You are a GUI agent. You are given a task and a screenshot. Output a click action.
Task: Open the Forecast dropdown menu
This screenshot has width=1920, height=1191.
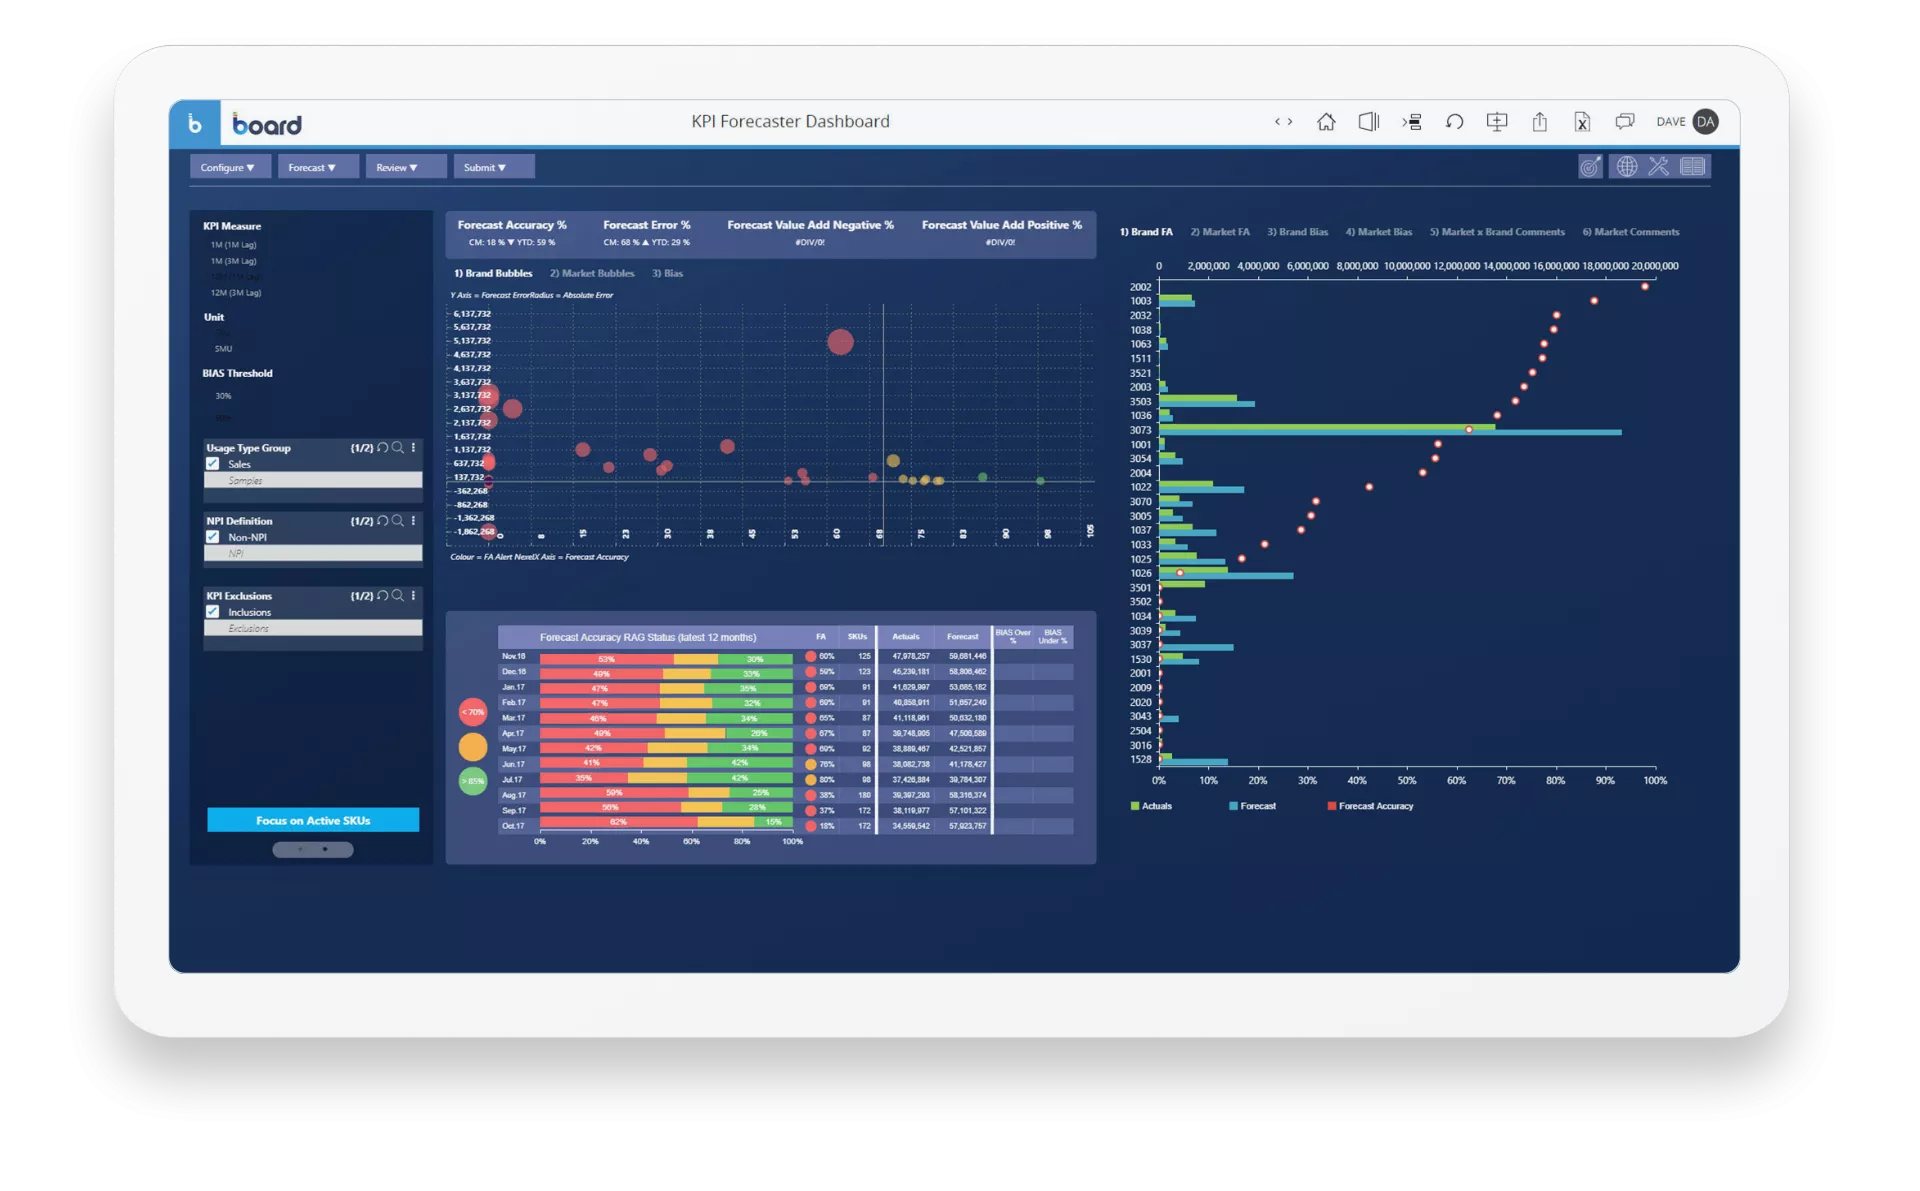coord(317,167)
